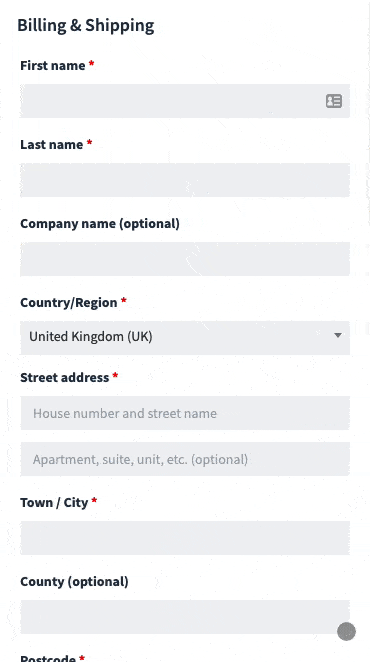370x662 pixels.
Task: Click the County input field
Action: 185,617
